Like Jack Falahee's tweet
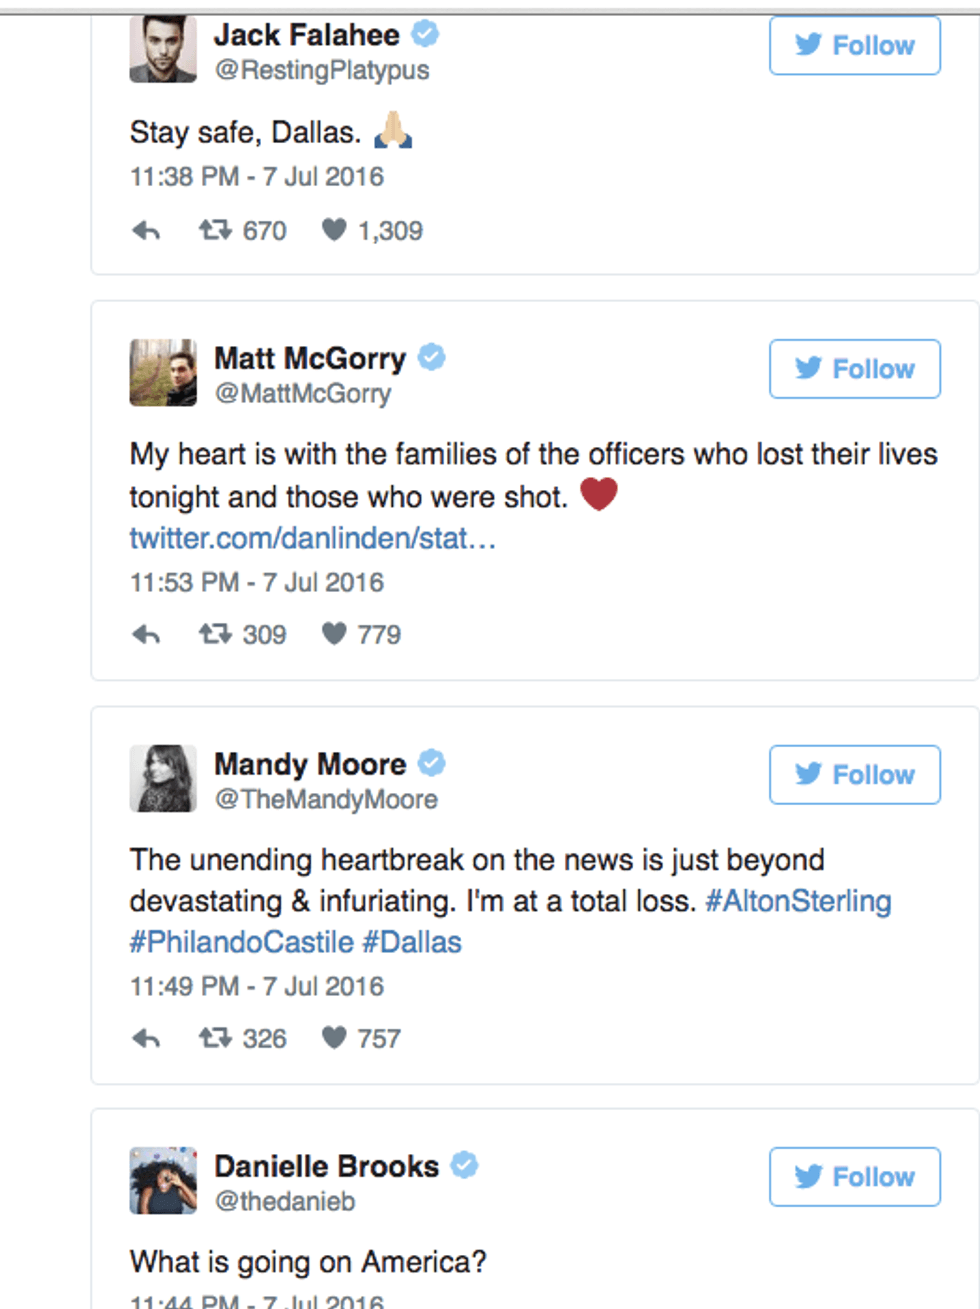Viewport: 980px width, 1309px height. click(x=334, y=231)
